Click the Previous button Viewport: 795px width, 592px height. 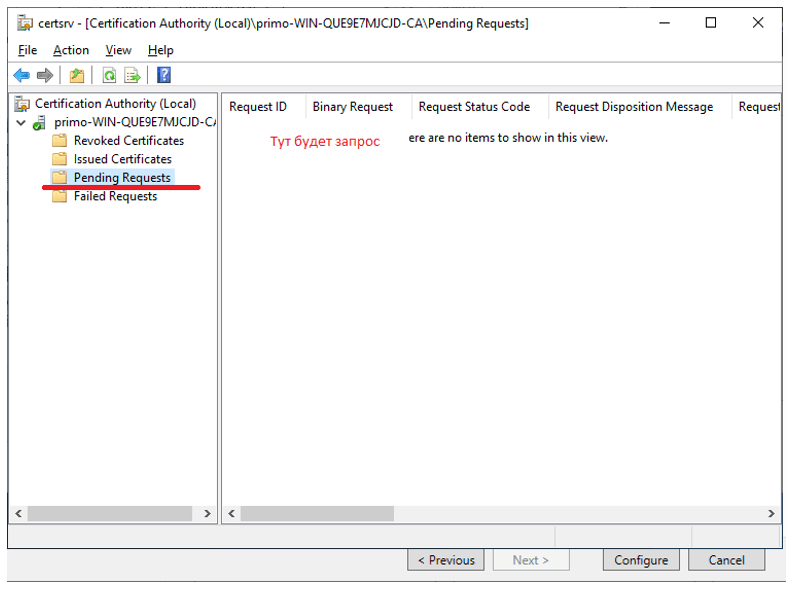click(x=446, y=560)
